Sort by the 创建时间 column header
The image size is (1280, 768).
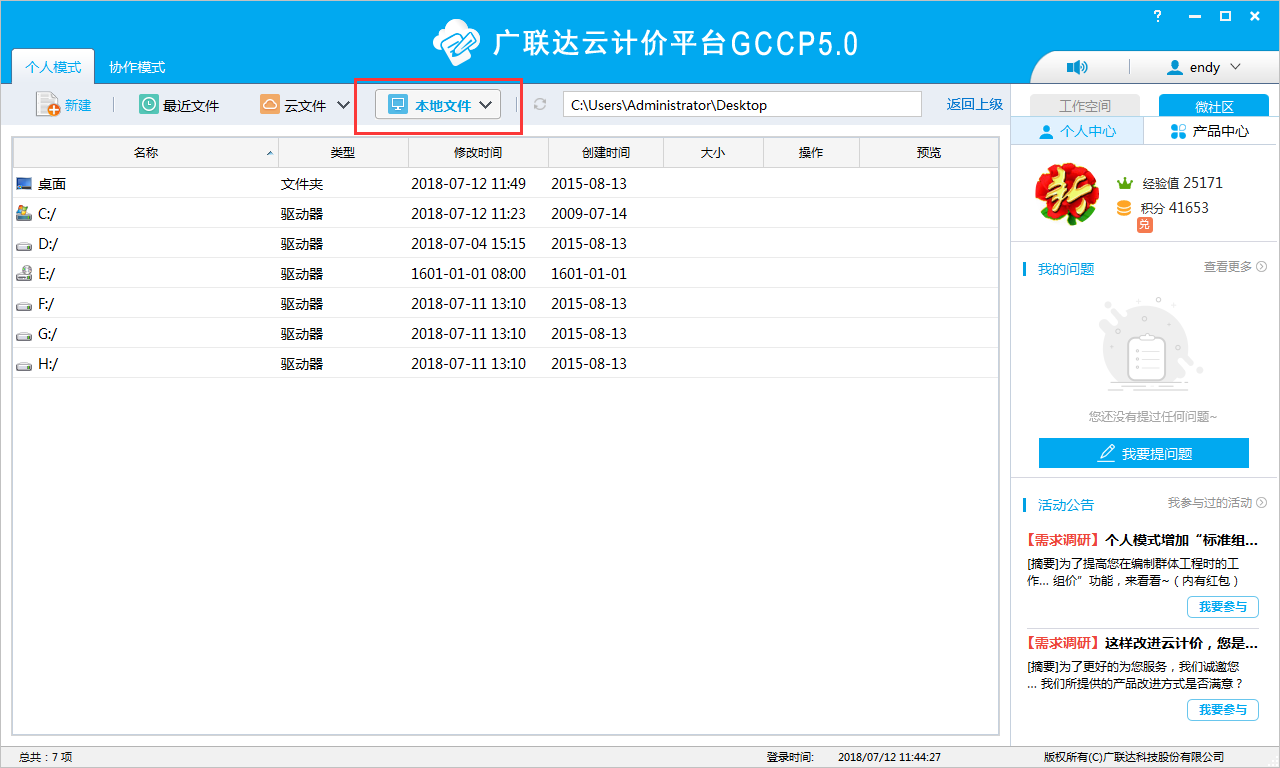[x=606, y=153]
